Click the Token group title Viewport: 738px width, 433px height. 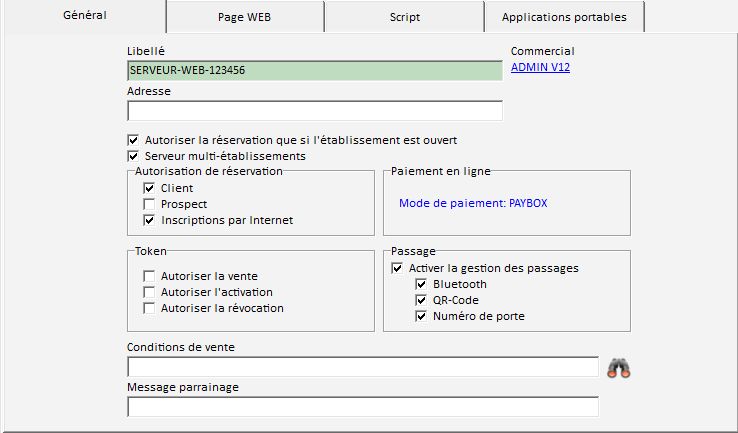tap(151, 251)
